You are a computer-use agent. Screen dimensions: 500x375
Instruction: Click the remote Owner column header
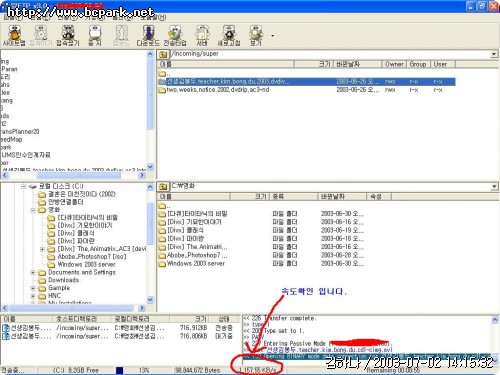[394, 64]
